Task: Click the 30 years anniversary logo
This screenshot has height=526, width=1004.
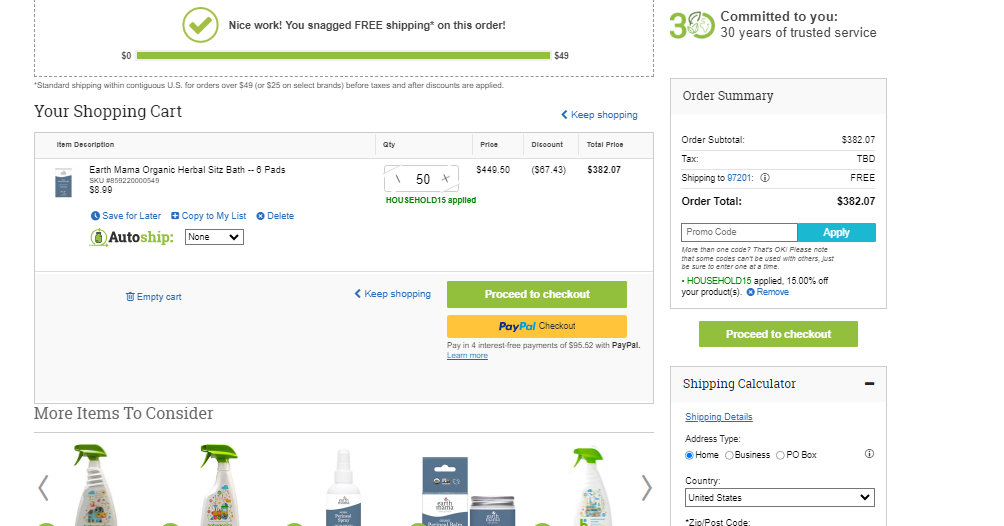Action: (x=692, y=26)
